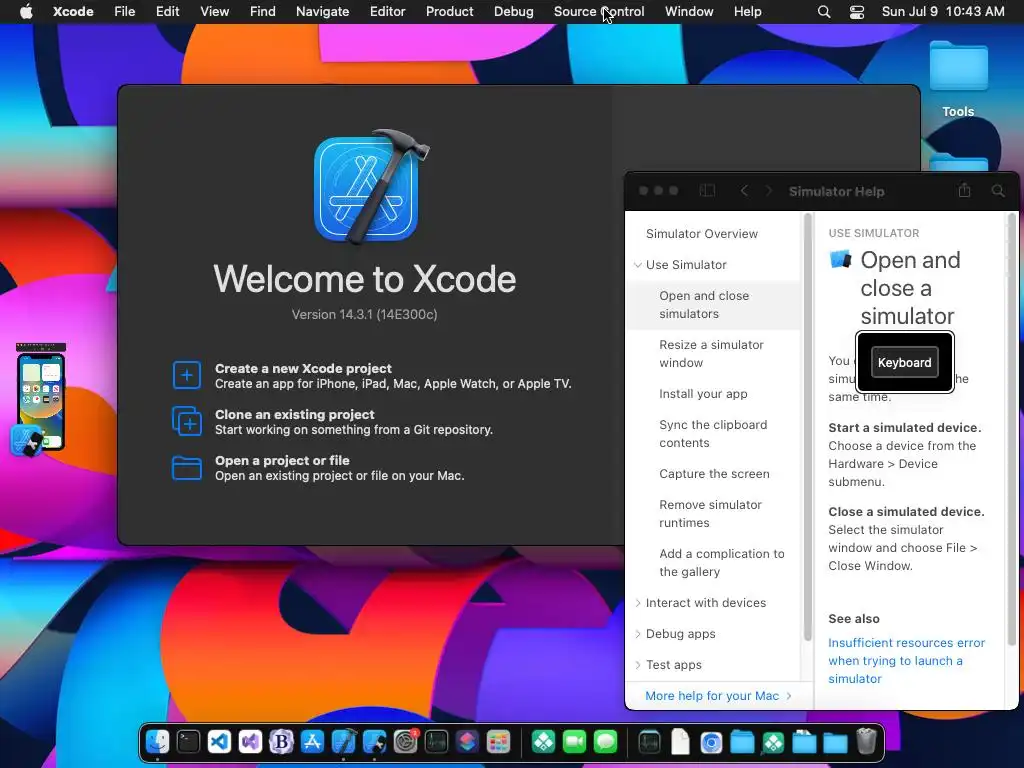The image size is (1024, 768).
Task: Select Open and close simulators topic
Action: tap(713, 305)
